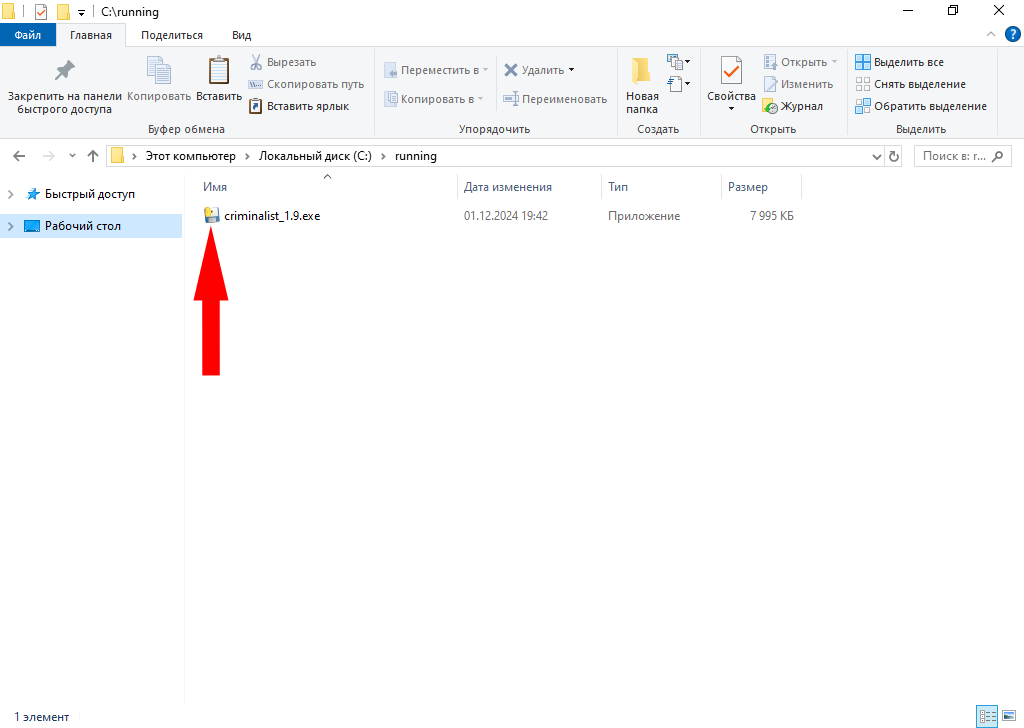Click the Up one level arrow
The height and width of the screenshot is (728, 1024).
93,156
